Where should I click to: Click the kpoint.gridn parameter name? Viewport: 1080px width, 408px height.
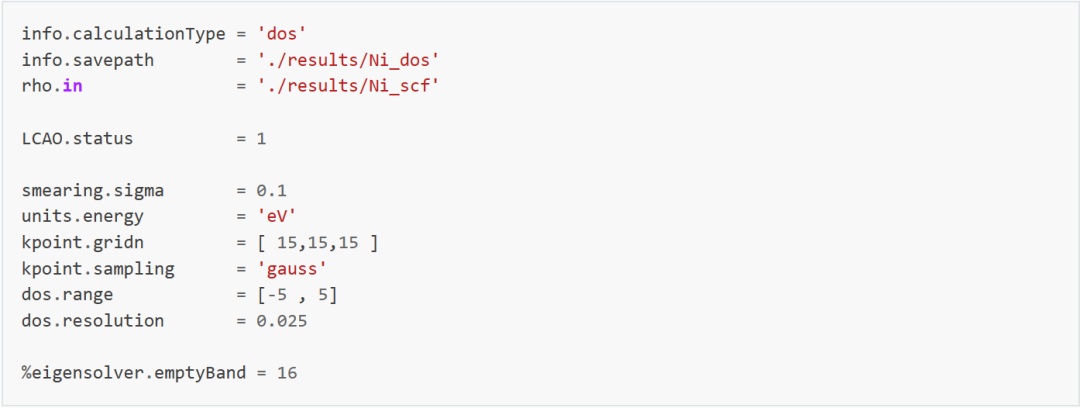click(x=83, y=243)
